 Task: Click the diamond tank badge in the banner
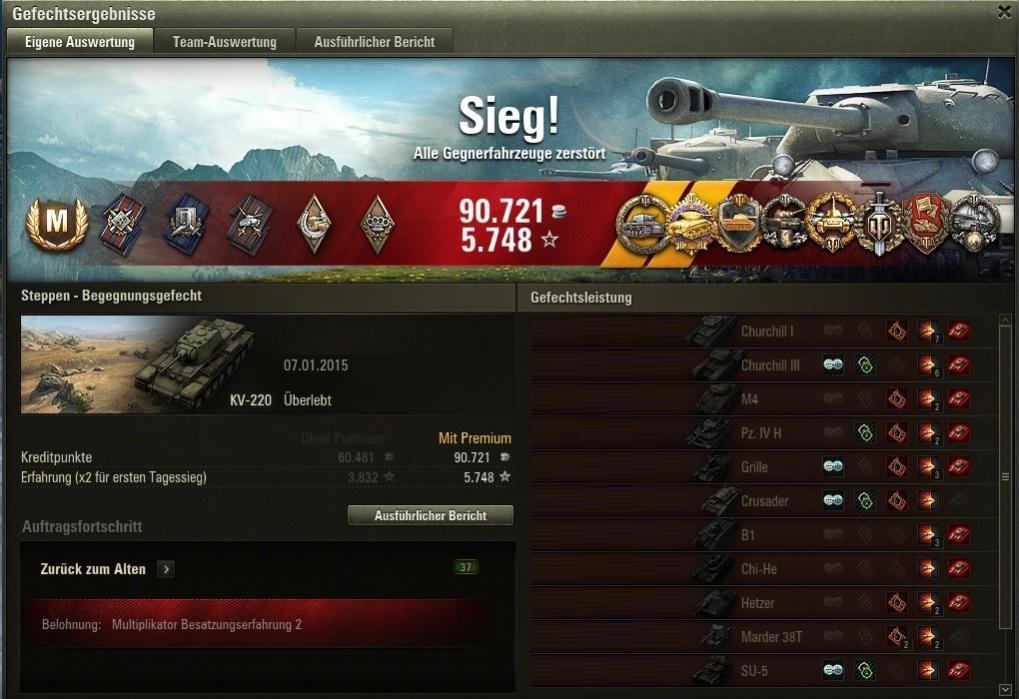(x=314, y=223)
